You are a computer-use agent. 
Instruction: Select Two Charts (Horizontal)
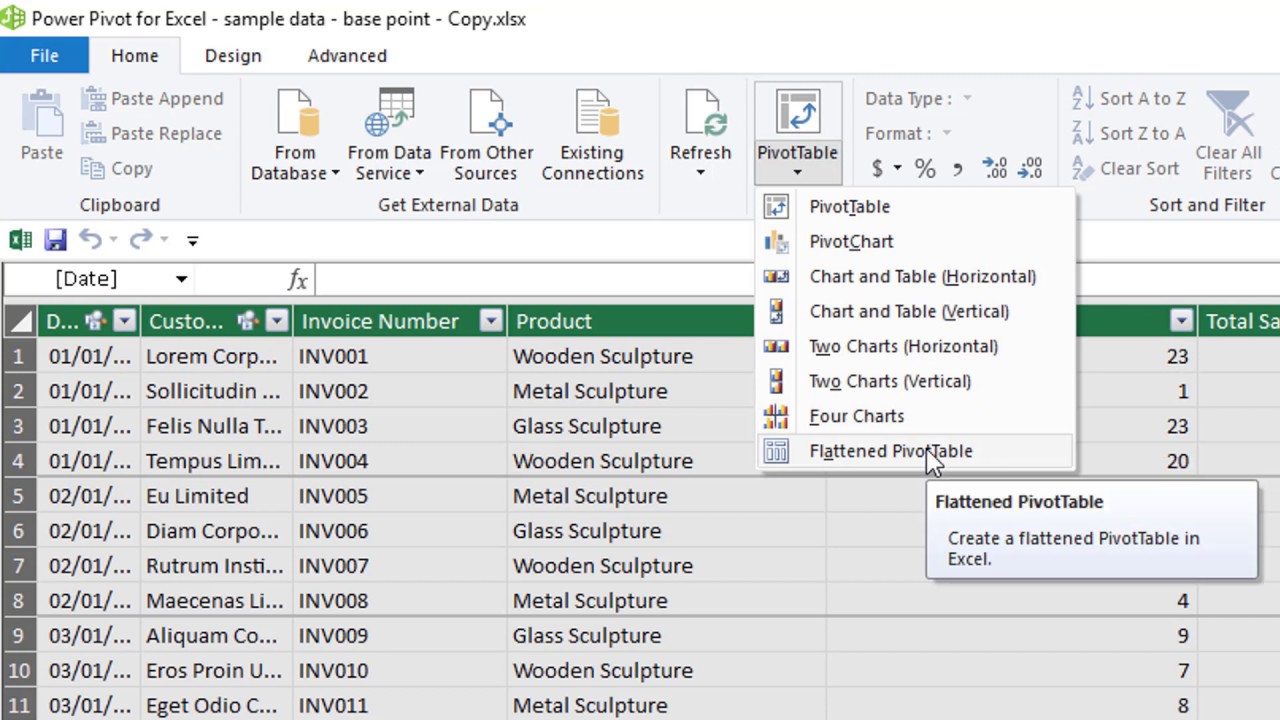[x=915, y=346]
